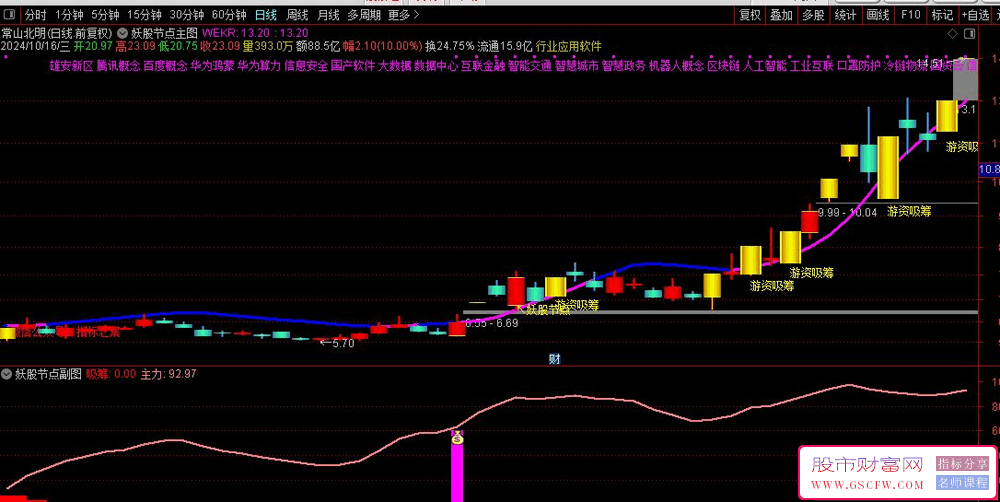Switch to the 60分钟 period tab
This screenshot has width=1000, height=502.
[229, 15]
